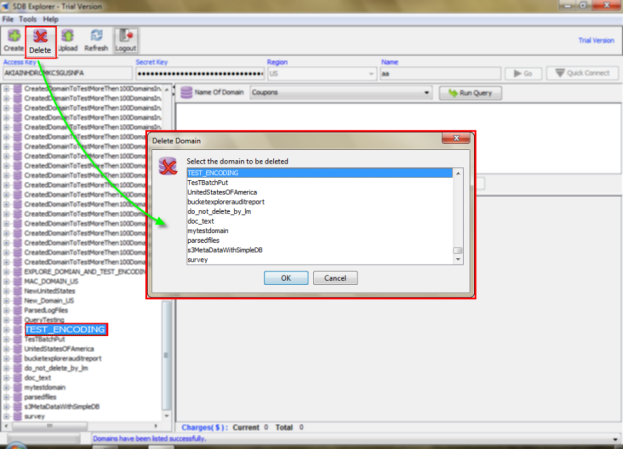Select survey in the delete list

click(x=319, y=259)
